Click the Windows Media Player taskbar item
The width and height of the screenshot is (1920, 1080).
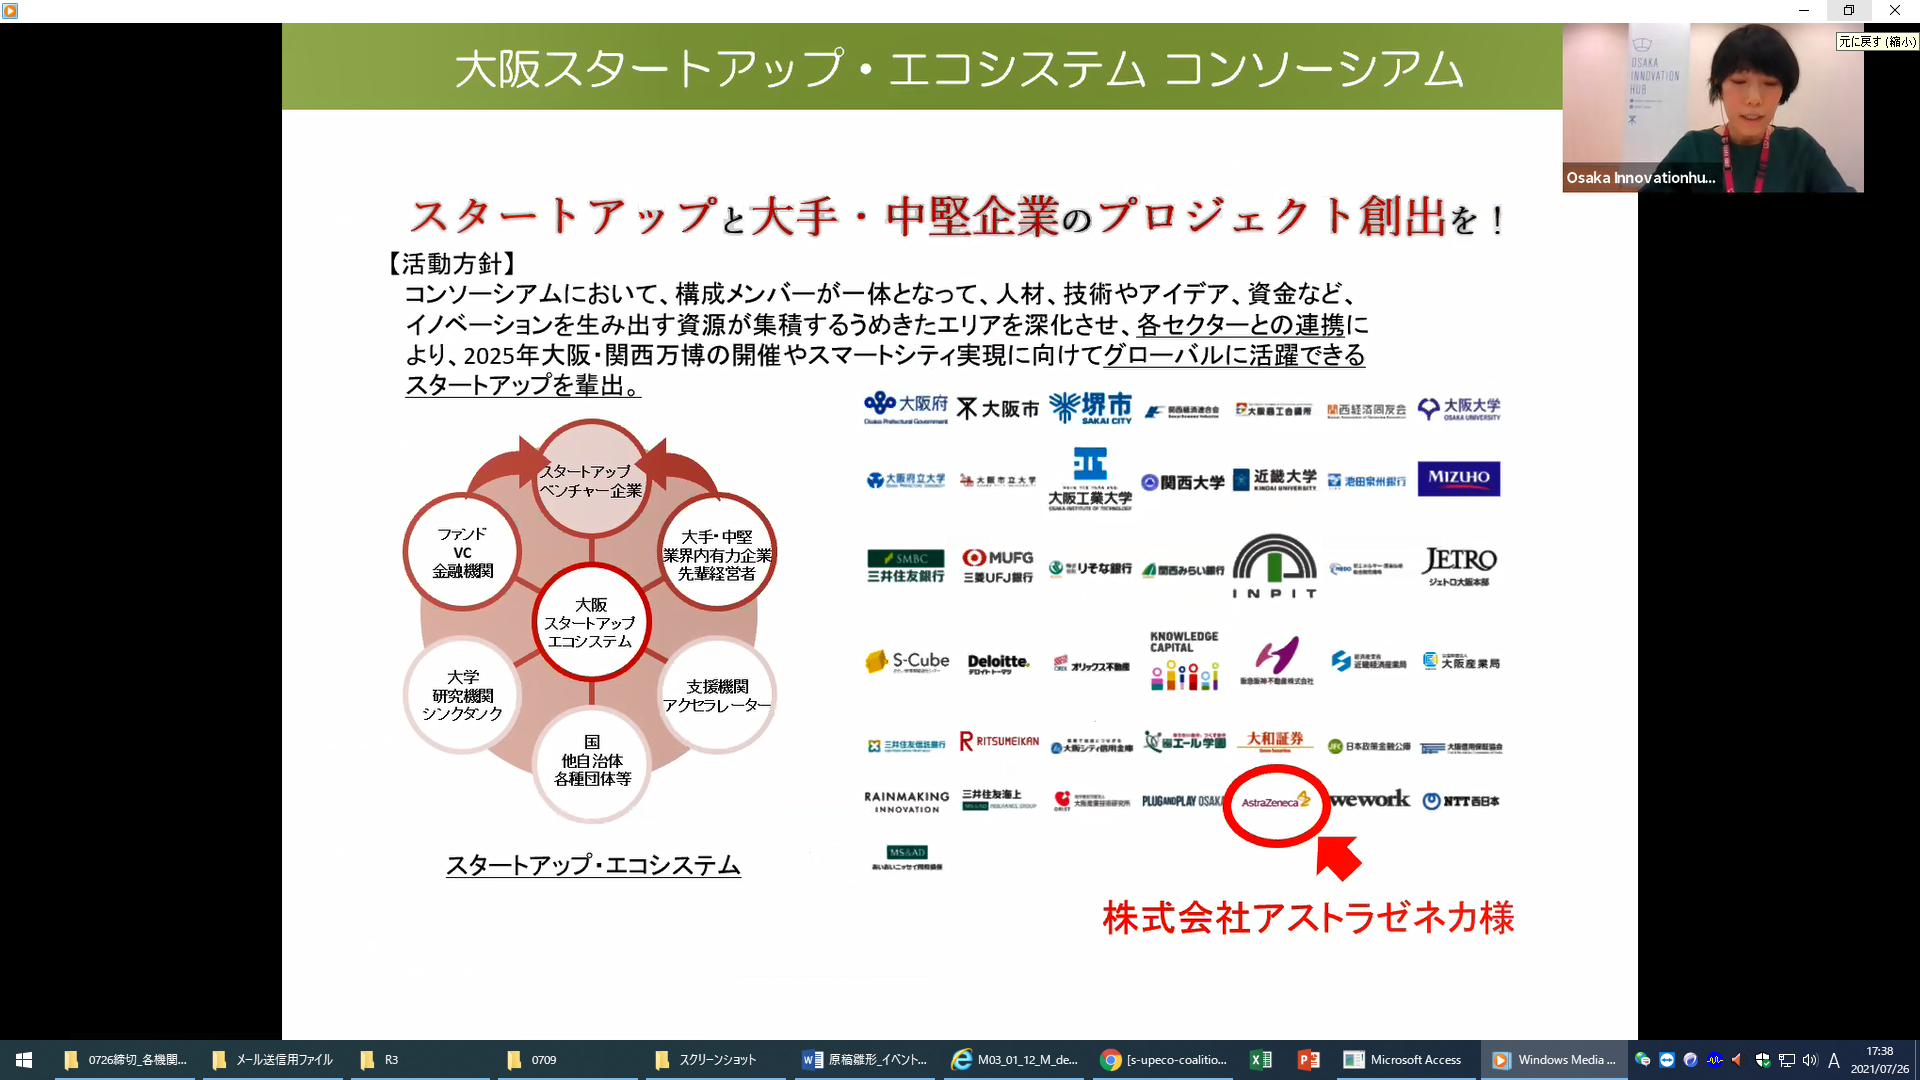pyautogui.click(x=1553, y=1060)
